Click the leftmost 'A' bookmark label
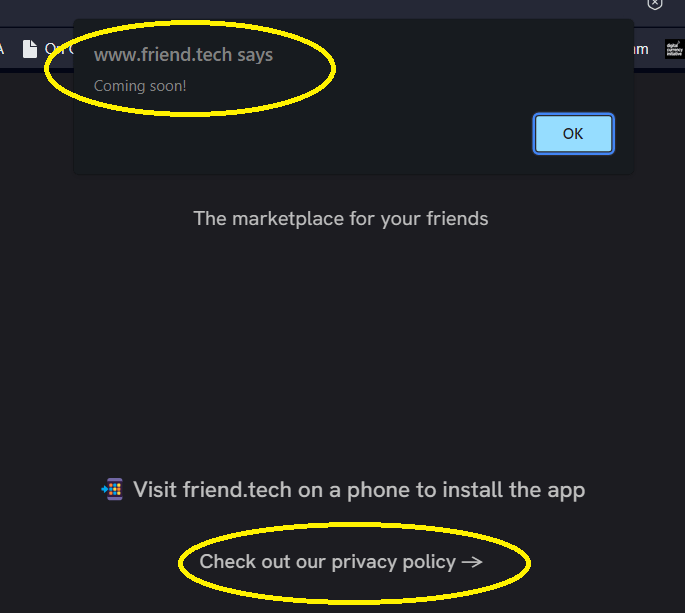The height and width of the screenshot is (613, 685). 3,48
